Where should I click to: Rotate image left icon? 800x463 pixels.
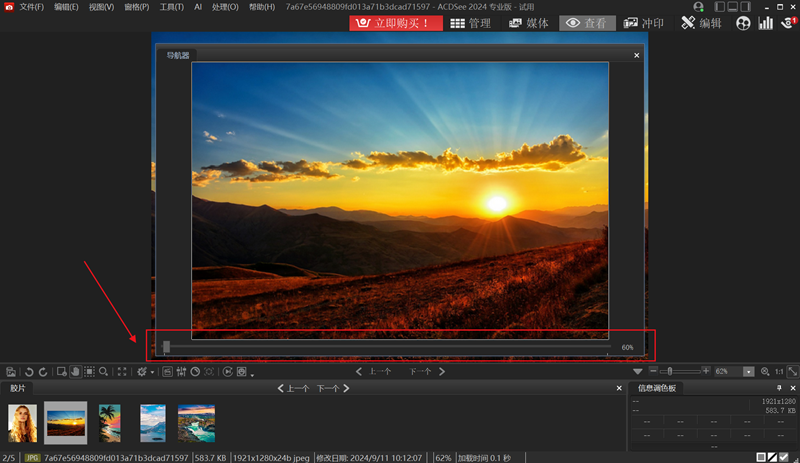pos(29,372)
